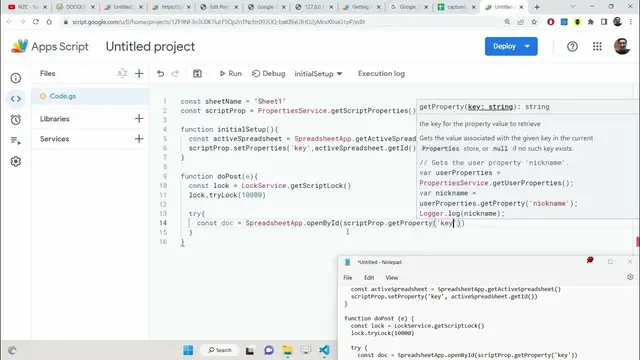Click the blue Deploy button
The image size is (640, 360).
(x=511, y=46)
